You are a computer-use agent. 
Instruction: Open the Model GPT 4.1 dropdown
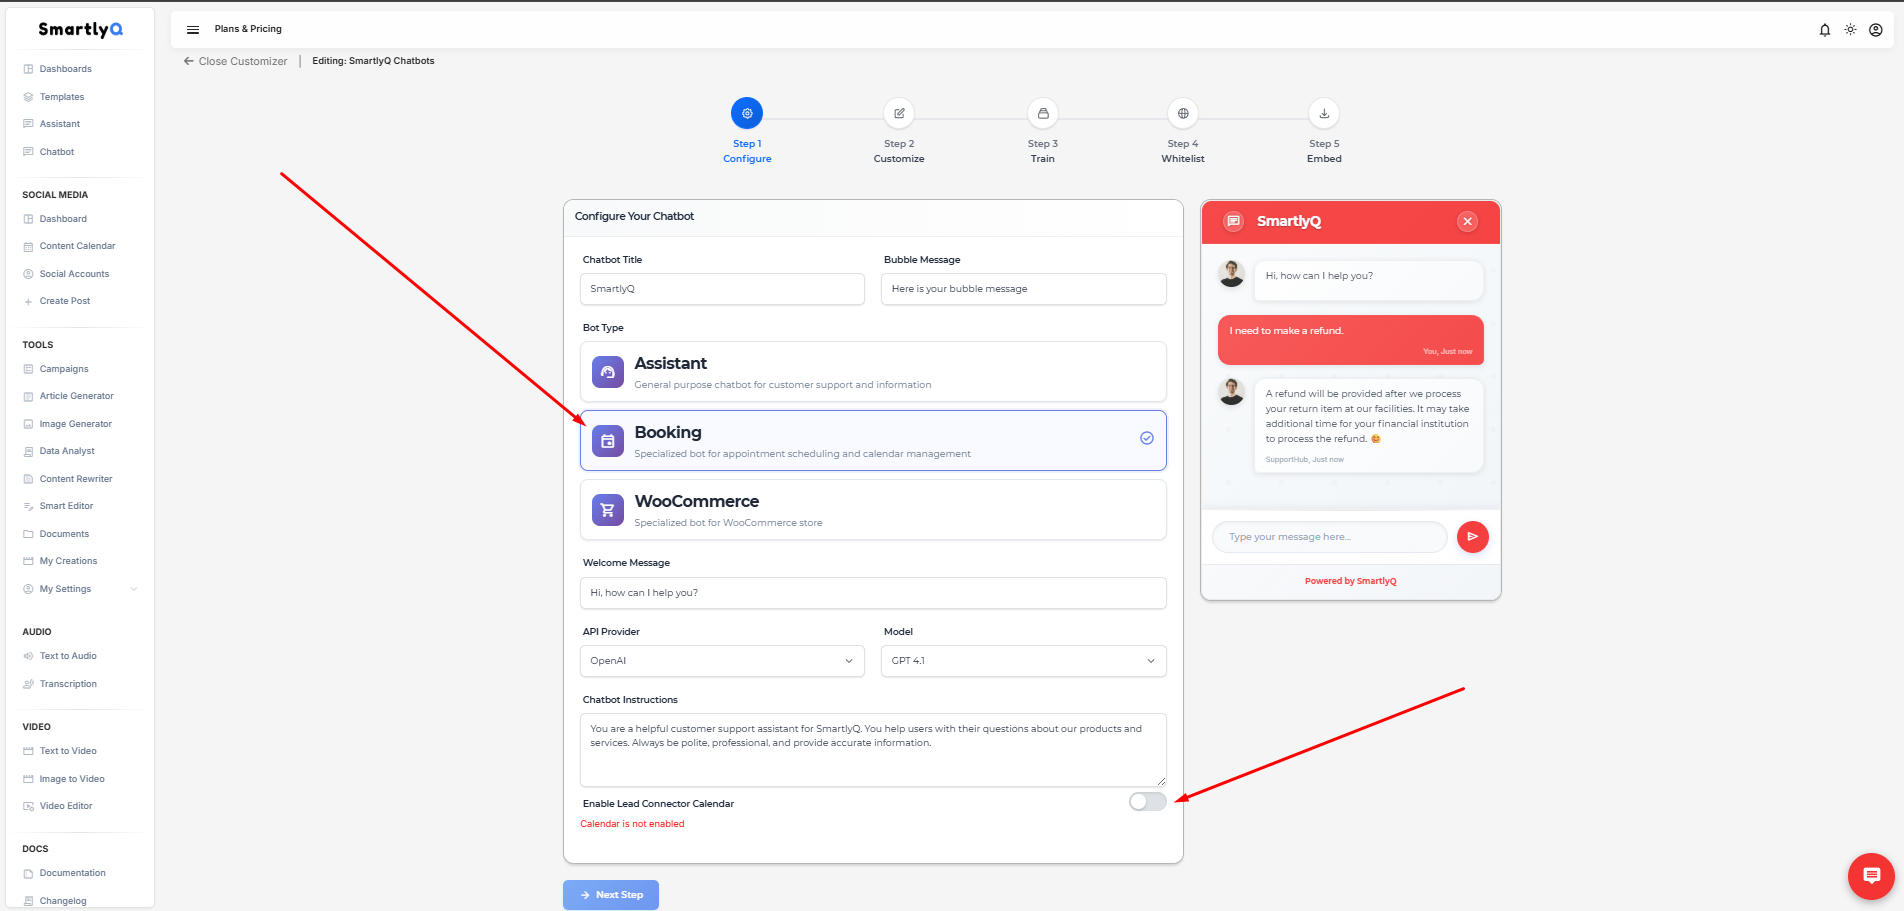coord(1023,661)
